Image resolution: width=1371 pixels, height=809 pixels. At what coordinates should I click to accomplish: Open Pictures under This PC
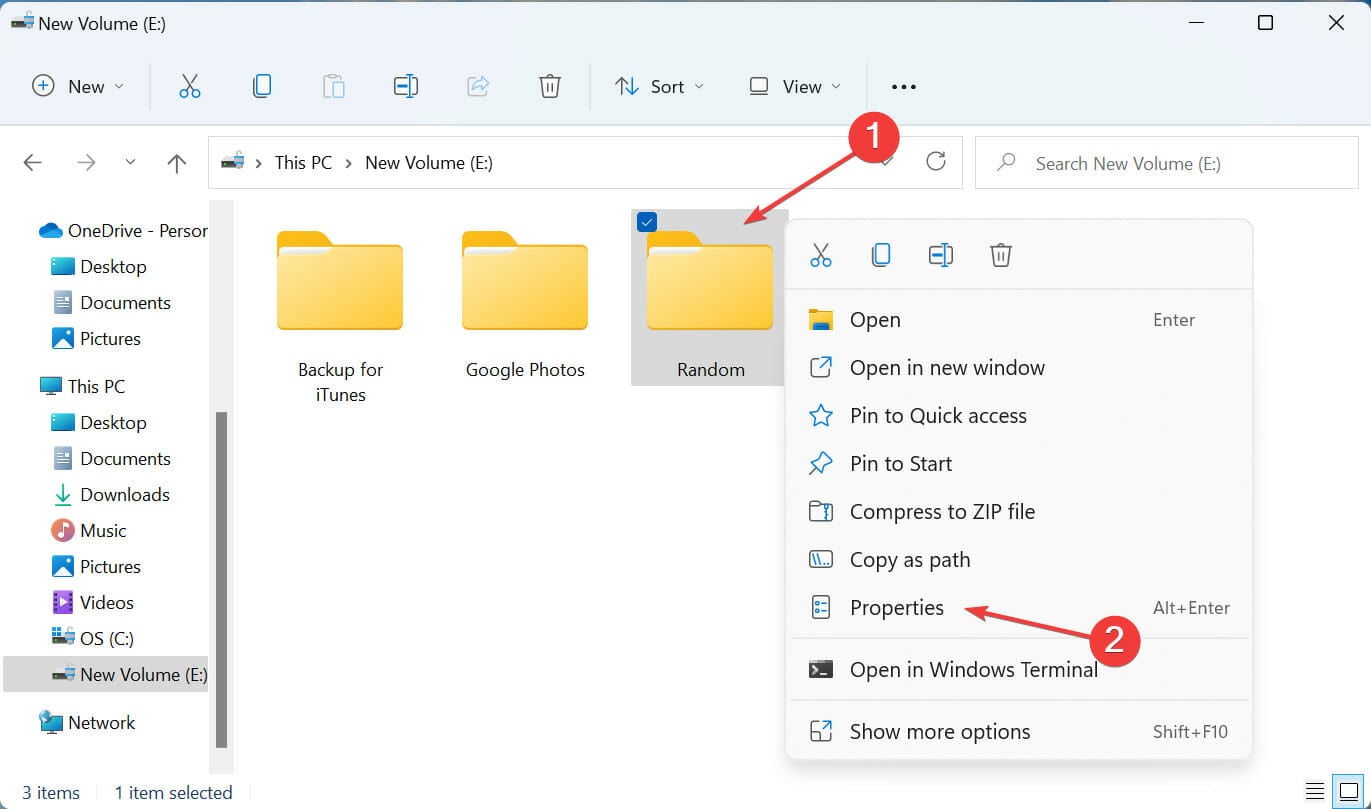pyautogui.click(x=96, y=567)
